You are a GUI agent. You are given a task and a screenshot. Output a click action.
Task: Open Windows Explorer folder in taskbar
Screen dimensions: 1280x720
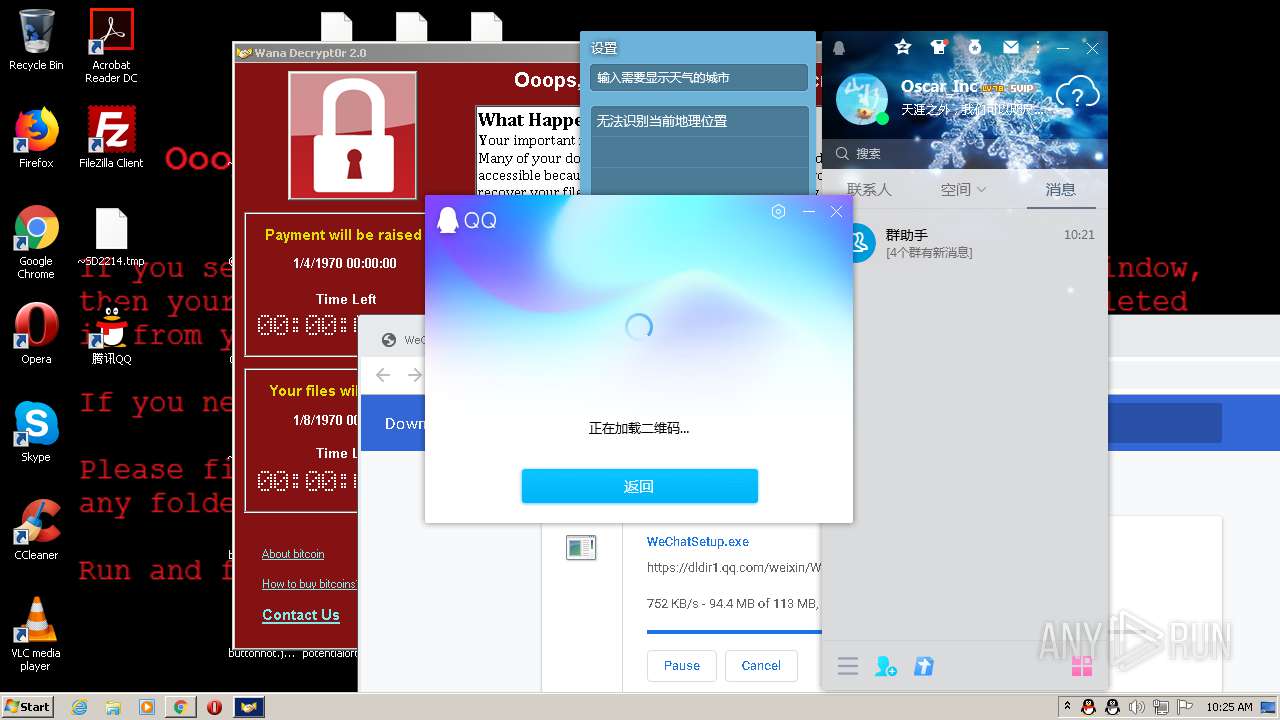pos(113,707)
